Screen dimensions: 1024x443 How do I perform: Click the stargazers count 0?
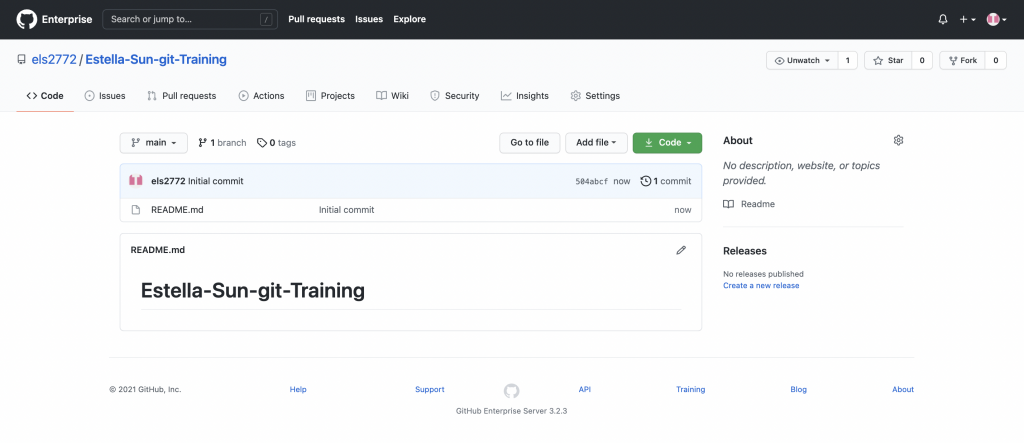[922, 60]
